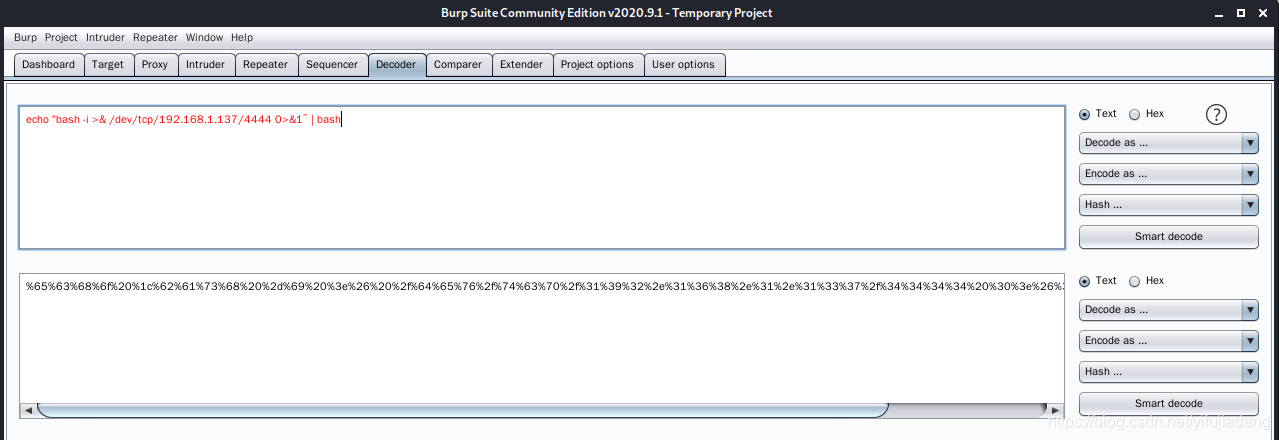Switch to the Comparer tab
This screenshot has height=440, width=1279.
[x=458, y=65]
